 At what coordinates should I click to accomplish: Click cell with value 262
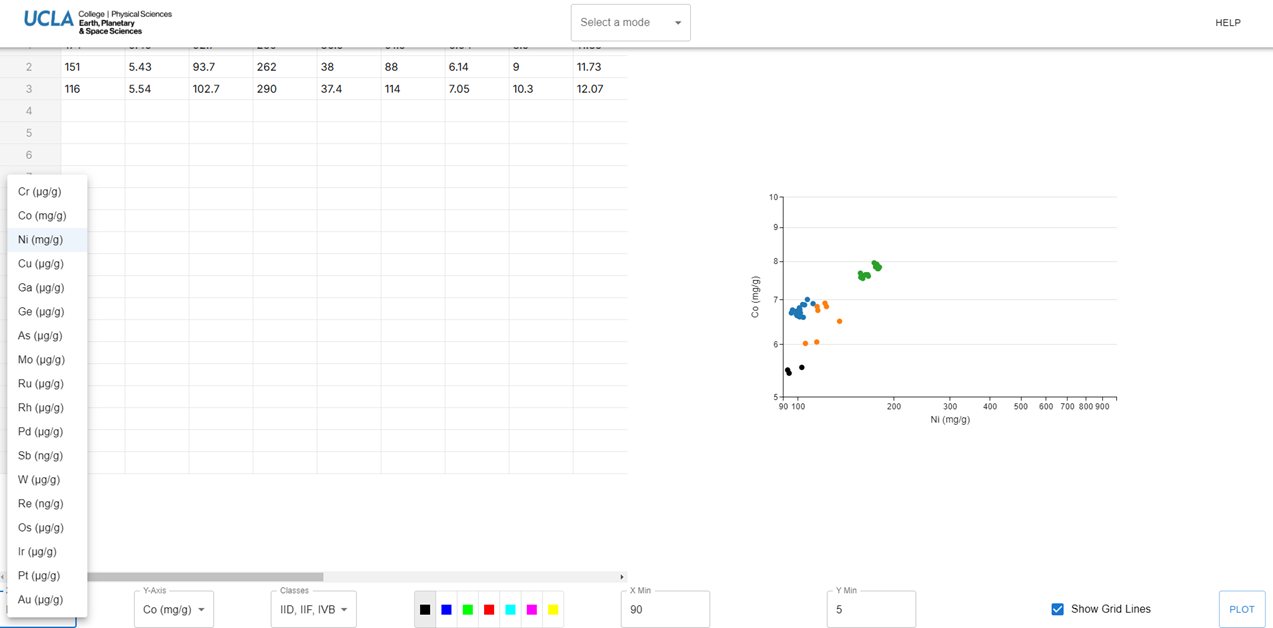(x=285, y=67)
